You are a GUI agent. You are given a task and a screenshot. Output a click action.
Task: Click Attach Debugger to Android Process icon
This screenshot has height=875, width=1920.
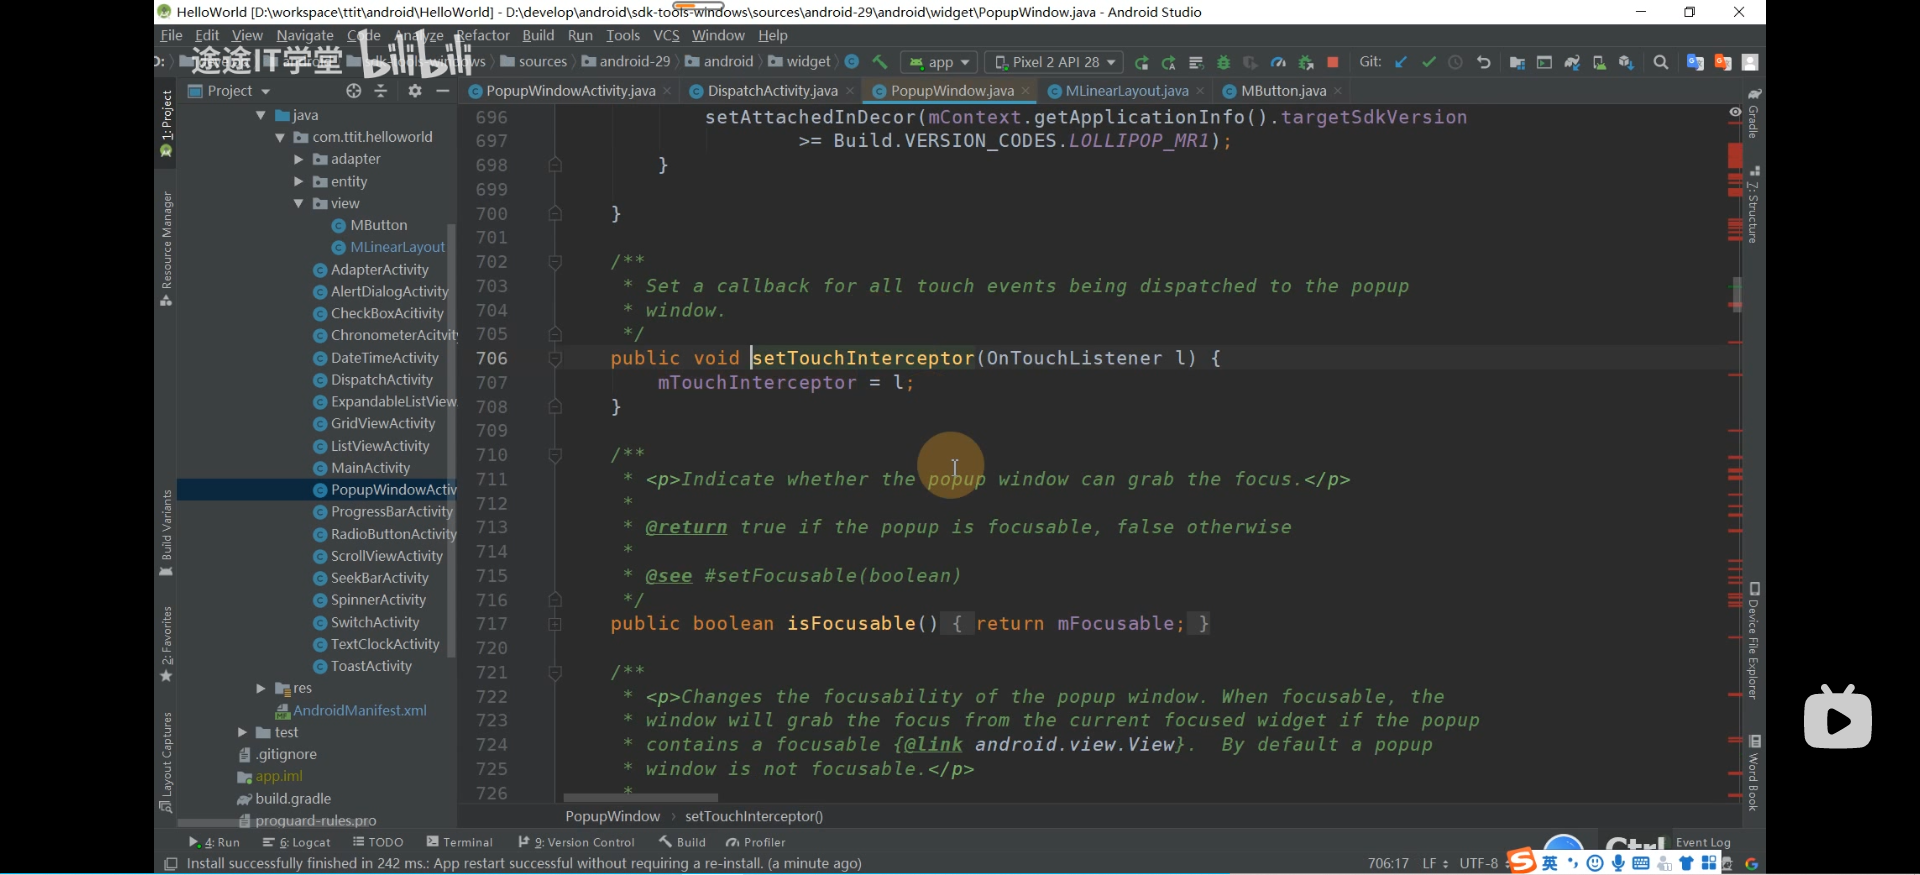click(x=1305, y=62)
